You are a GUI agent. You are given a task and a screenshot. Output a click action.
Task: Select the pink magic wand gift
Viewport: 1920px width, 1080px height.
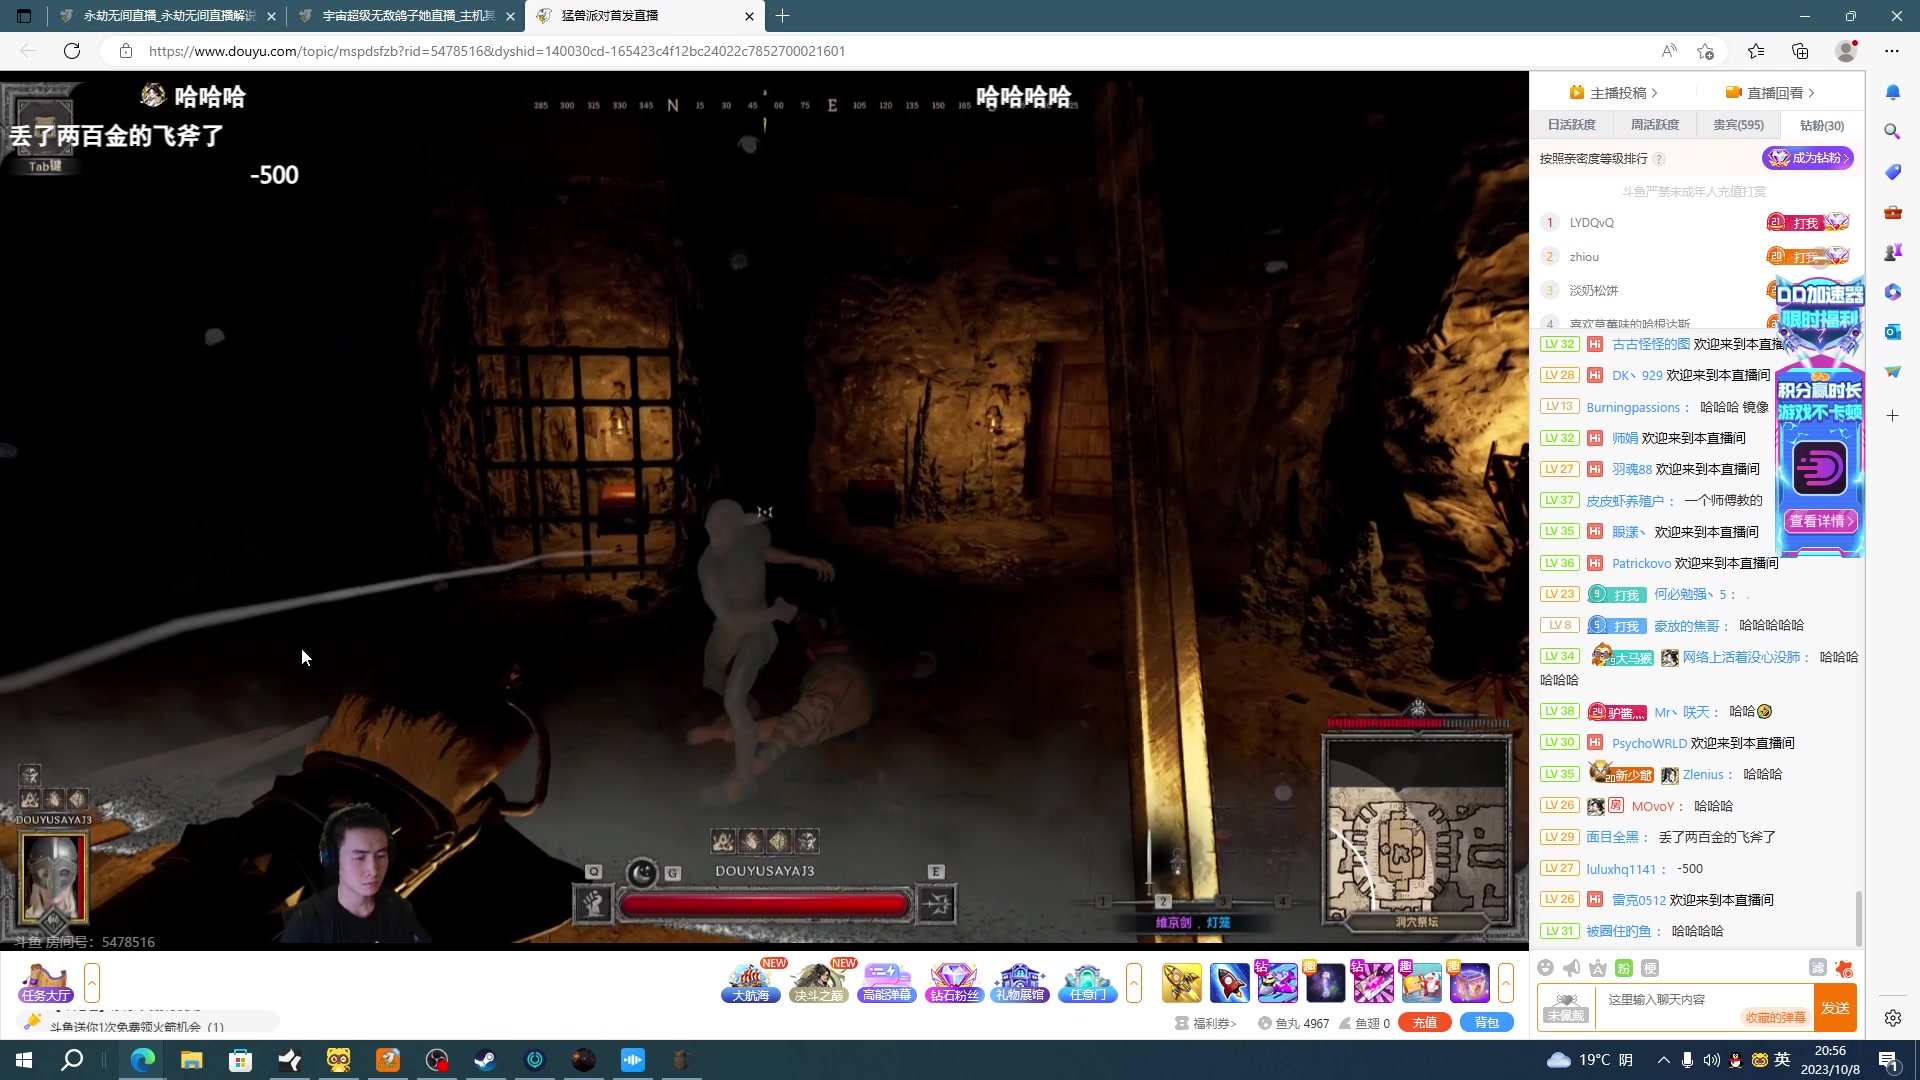click(1374, 982)
